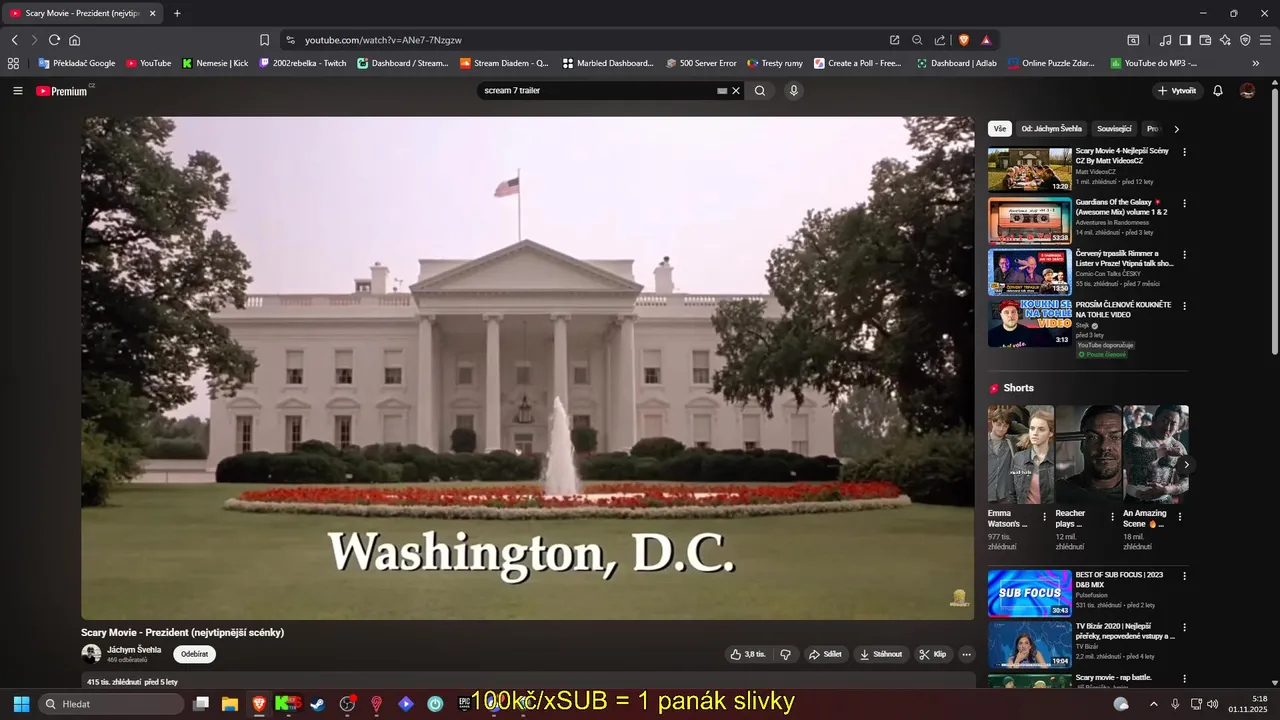
Task: Click the address bar URL
Action: 383,40
